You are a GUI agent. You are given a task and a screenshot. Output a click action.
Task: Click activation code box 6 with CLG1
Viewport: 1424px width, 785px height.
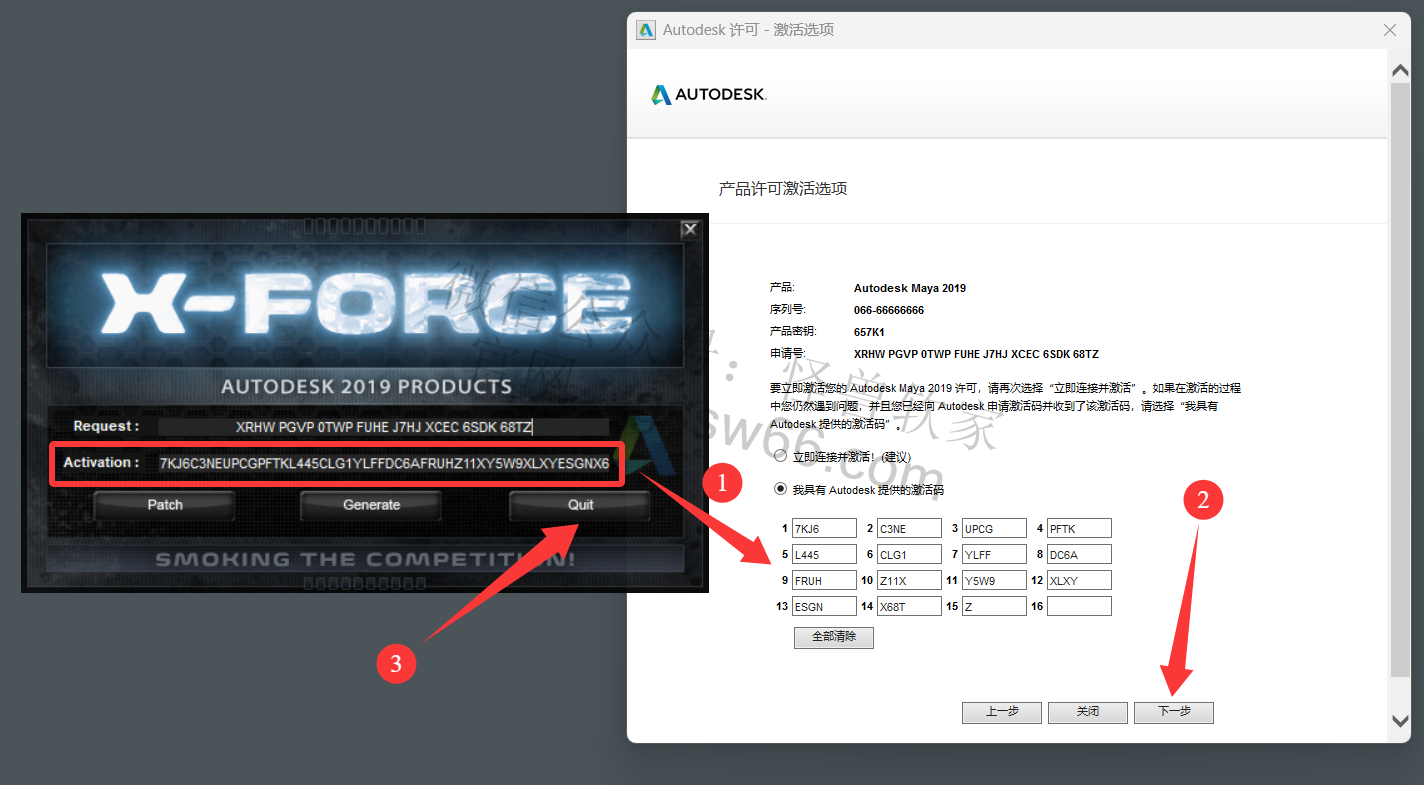pyautogui.click(x=909, y=555)
